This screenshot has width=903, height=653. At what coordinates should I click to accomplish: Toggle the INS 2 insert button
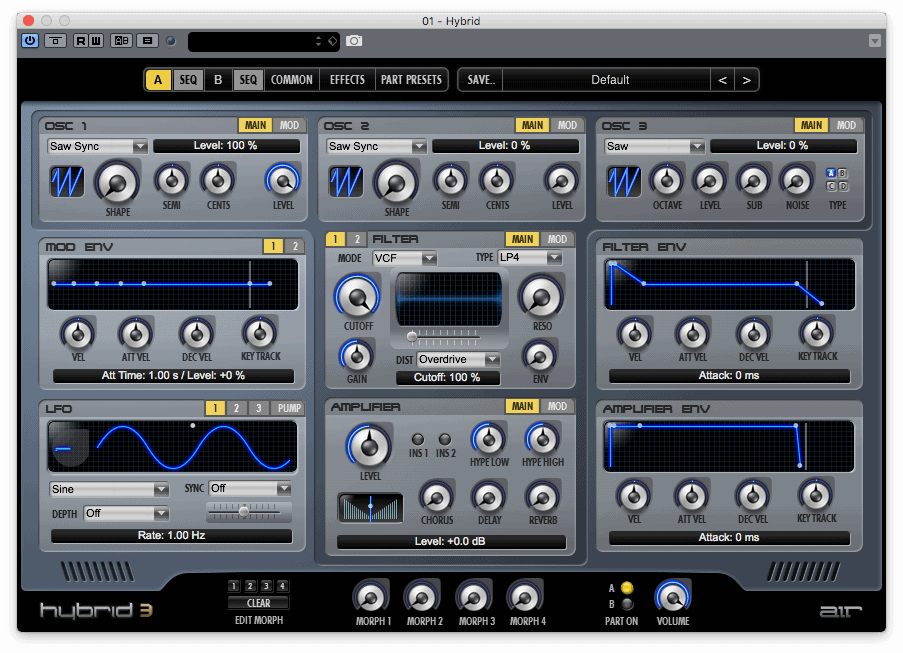[x=445, y=439]
